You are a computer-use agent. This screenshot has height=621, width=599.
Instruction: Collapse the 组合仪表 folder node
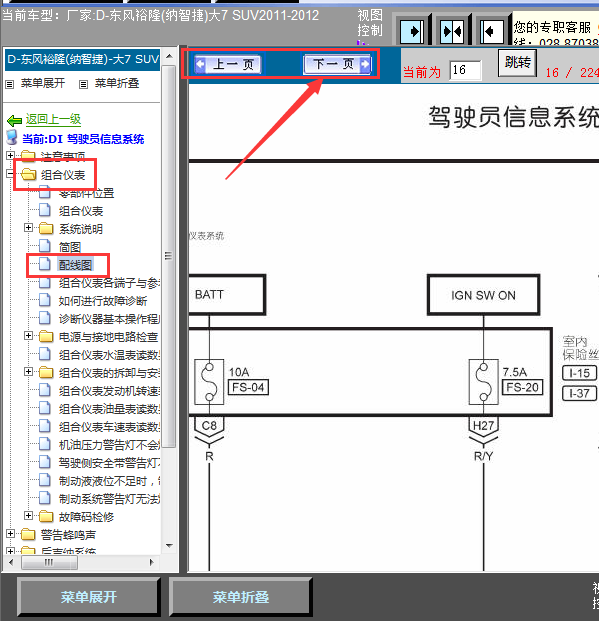pyautogui.click(x=10, y=173)
